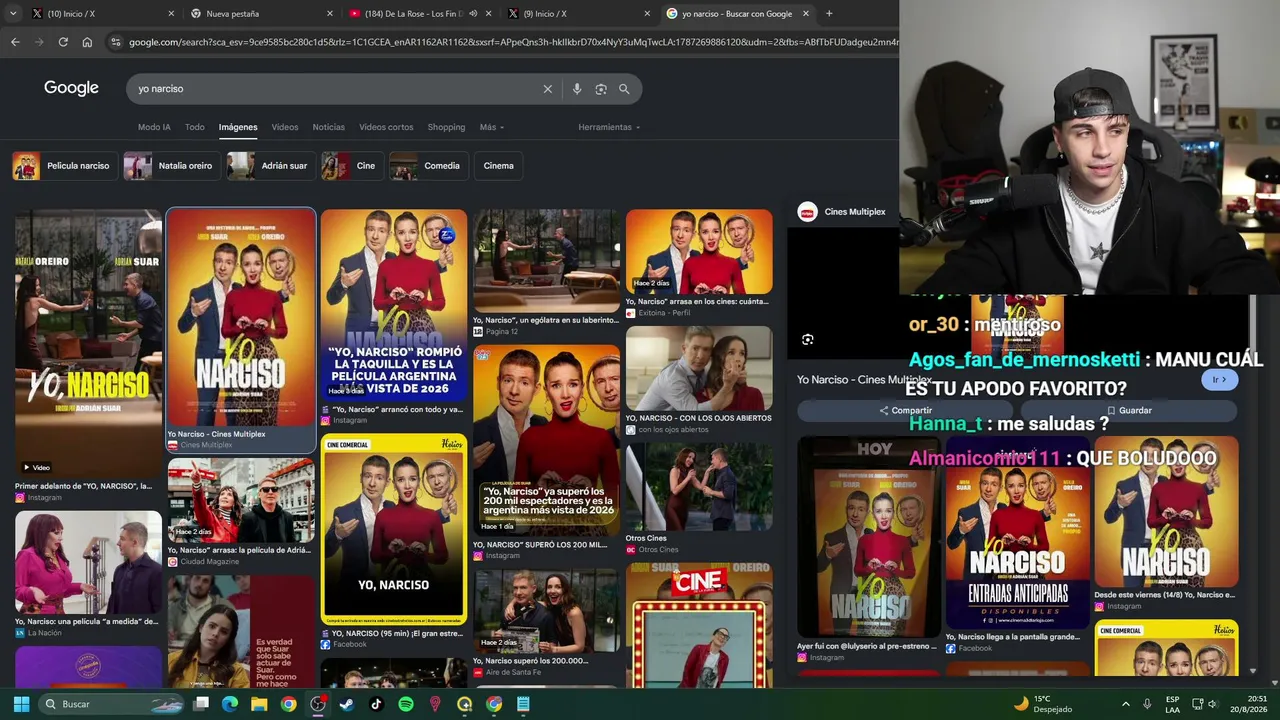Go back to the previous page in Chrome
The width and height of the screenshot is (1280, 720).
coord(15,42)
